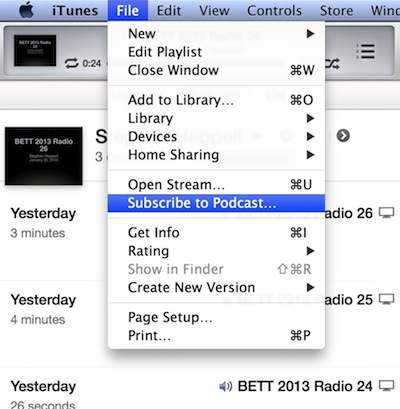Choose Page Setup… menu item
Image resolution: width=400 pixels, height=409 pixels.
tap(216, 317)
